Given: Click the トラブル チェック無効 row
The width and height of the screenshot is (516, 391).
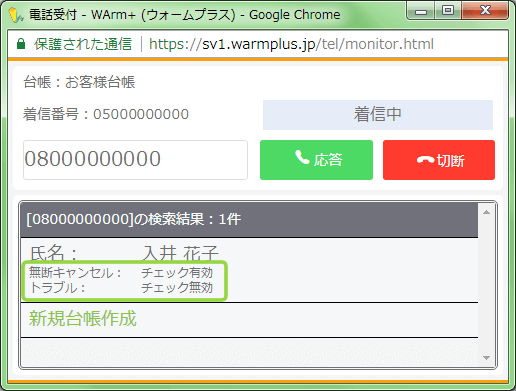Looking at the screenshot, I should pyautogui.click(x=121, y=288).
